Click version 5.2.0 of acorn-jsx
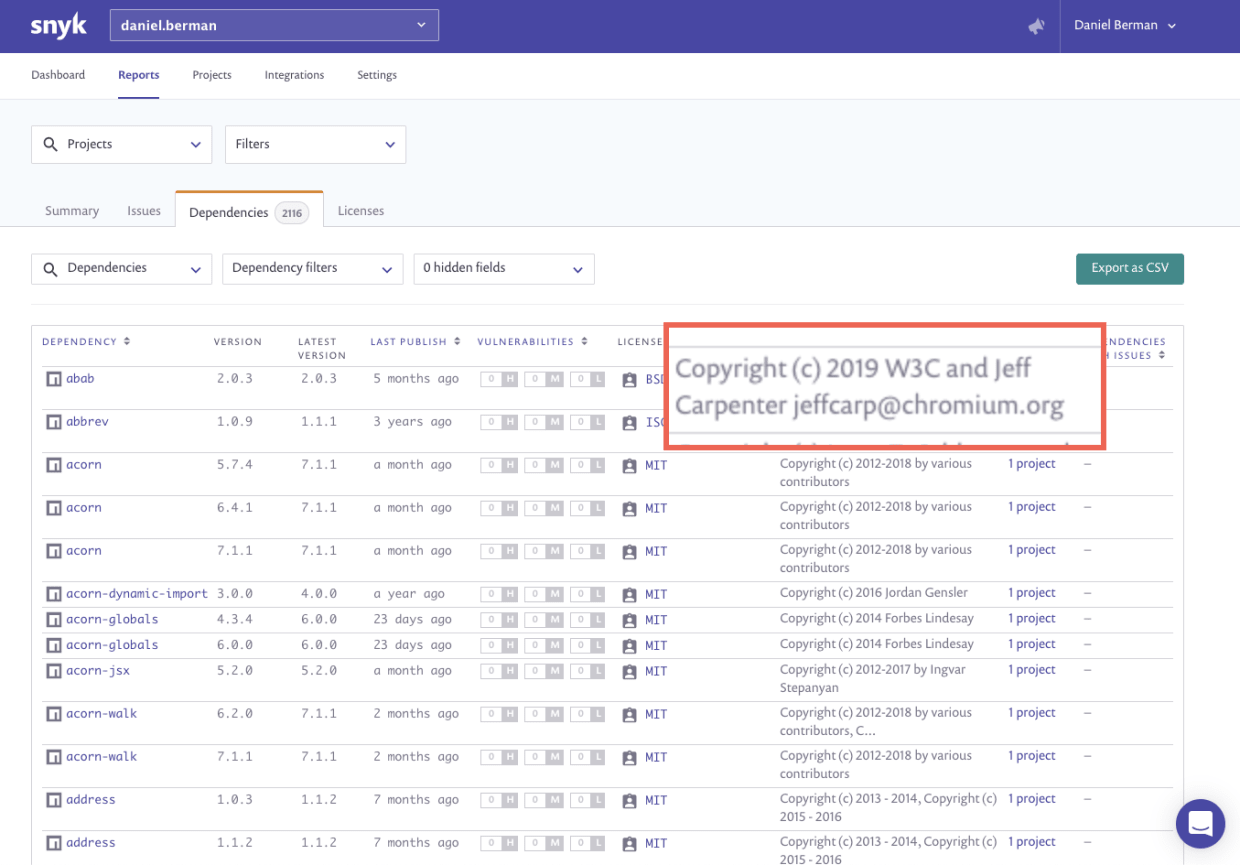Viewport: 1240px width, 865px height. pyautogui.click(x=235, y=671)
